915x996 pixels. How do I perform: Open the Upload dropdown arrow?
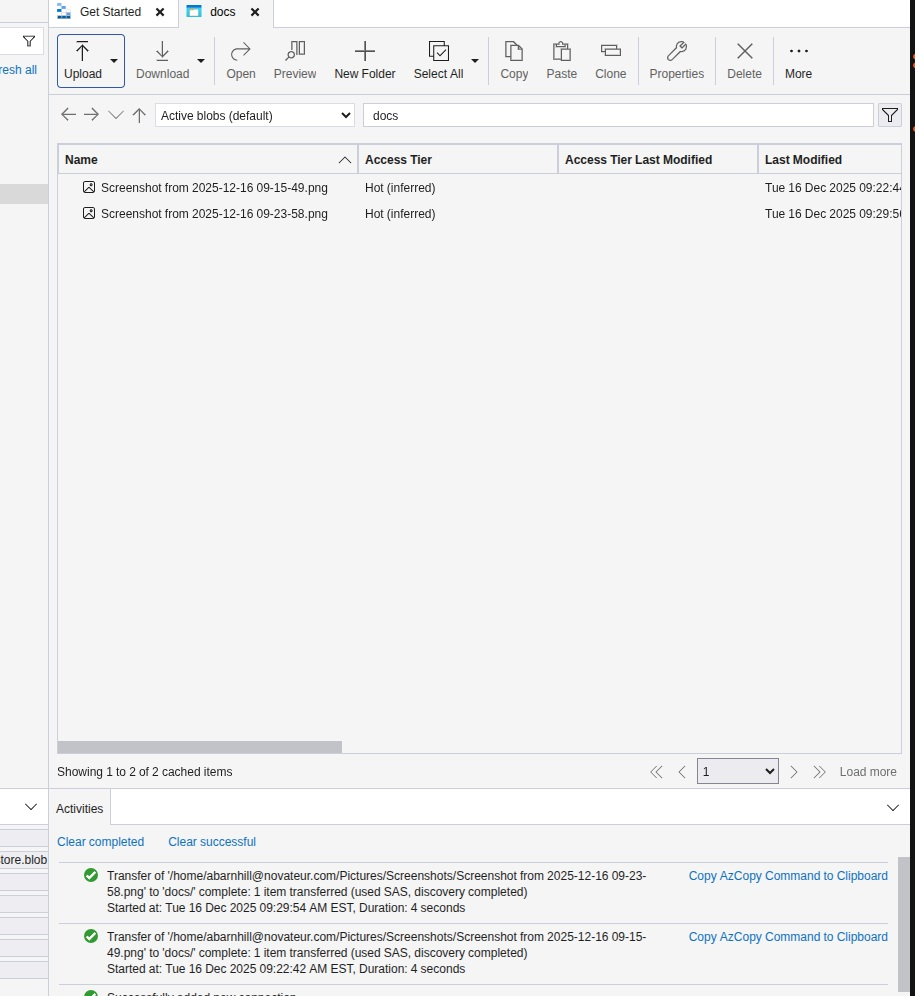(x=114, y=61)
